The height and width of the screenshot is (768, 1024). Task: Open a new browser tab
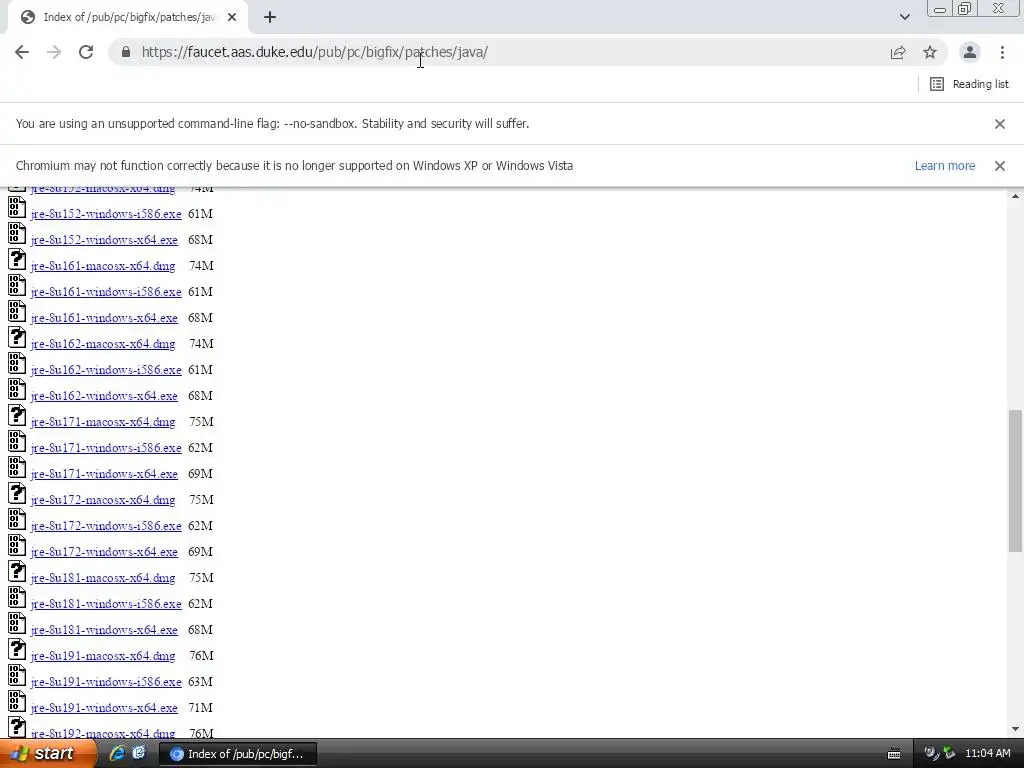(x=270, y=17)
